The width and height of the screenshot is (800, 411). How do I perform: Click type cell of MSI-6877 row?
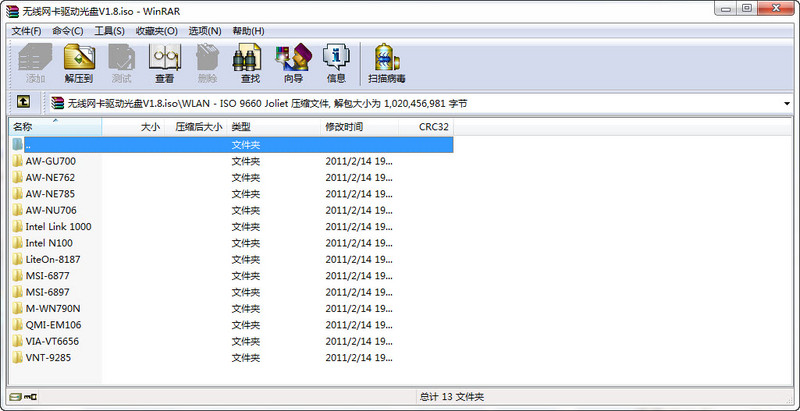pos(246,276)
